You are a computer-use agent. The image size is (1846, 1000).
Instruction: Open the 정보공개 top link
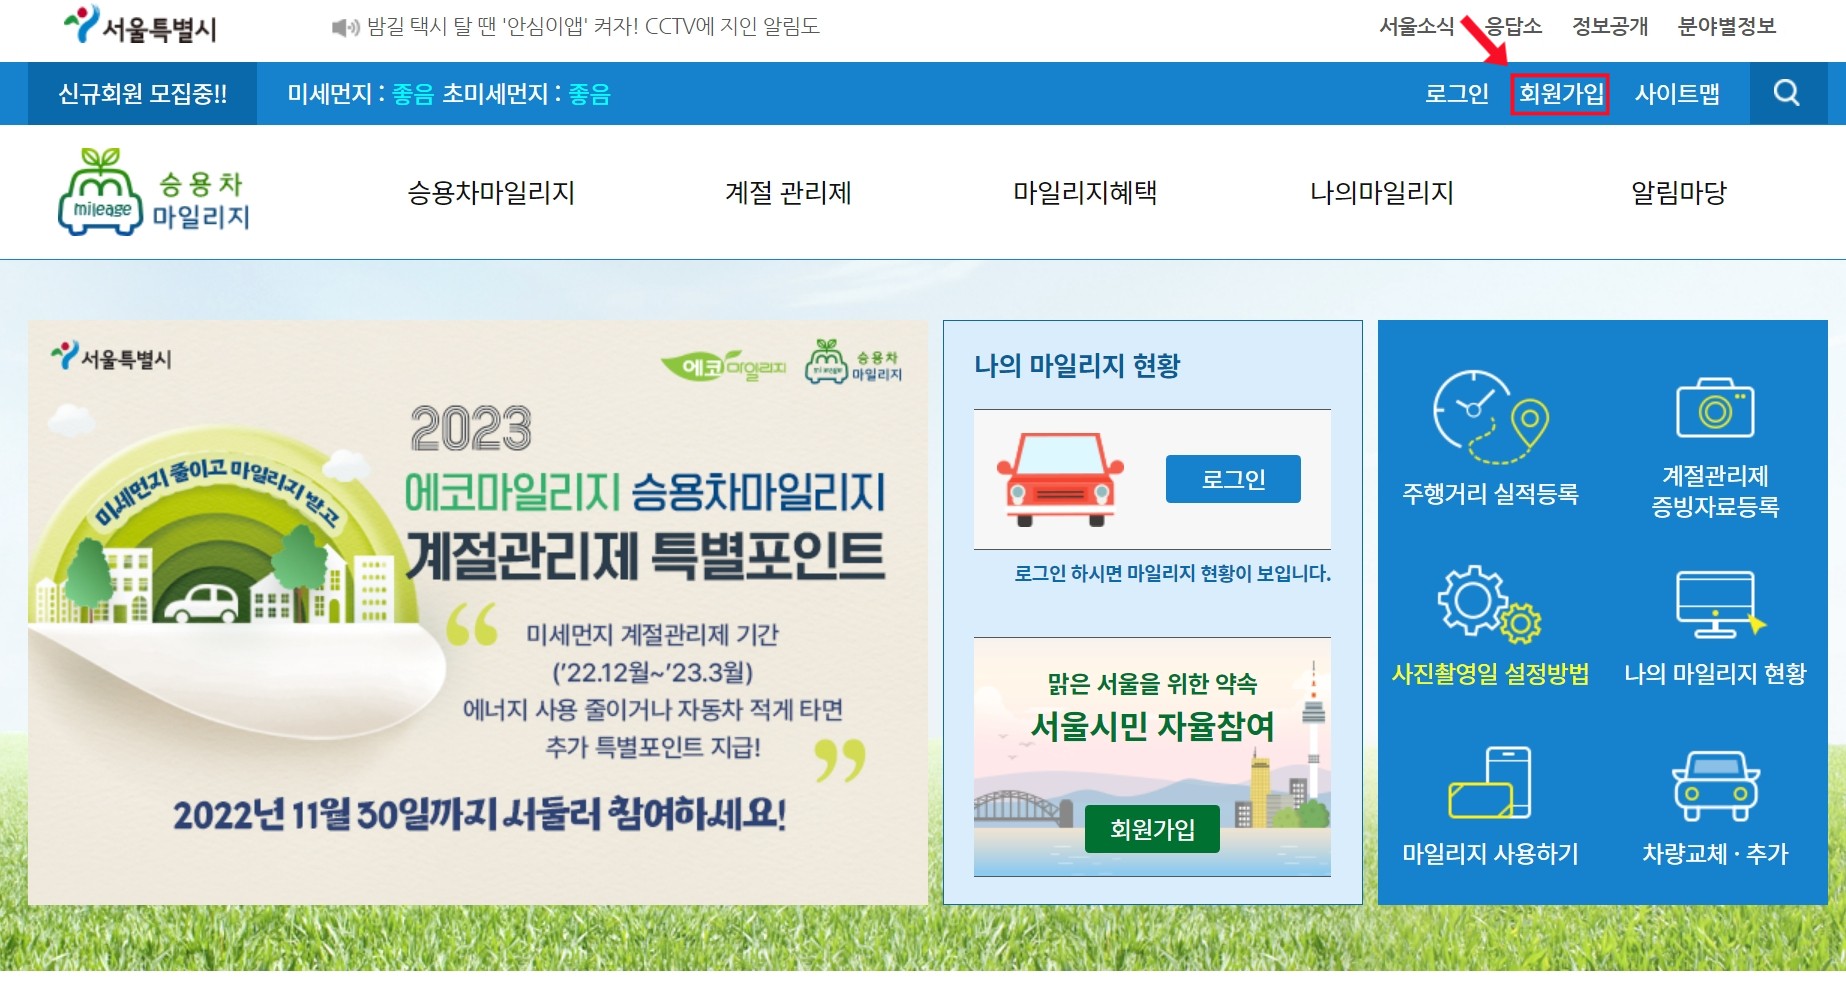[1610, 26]
